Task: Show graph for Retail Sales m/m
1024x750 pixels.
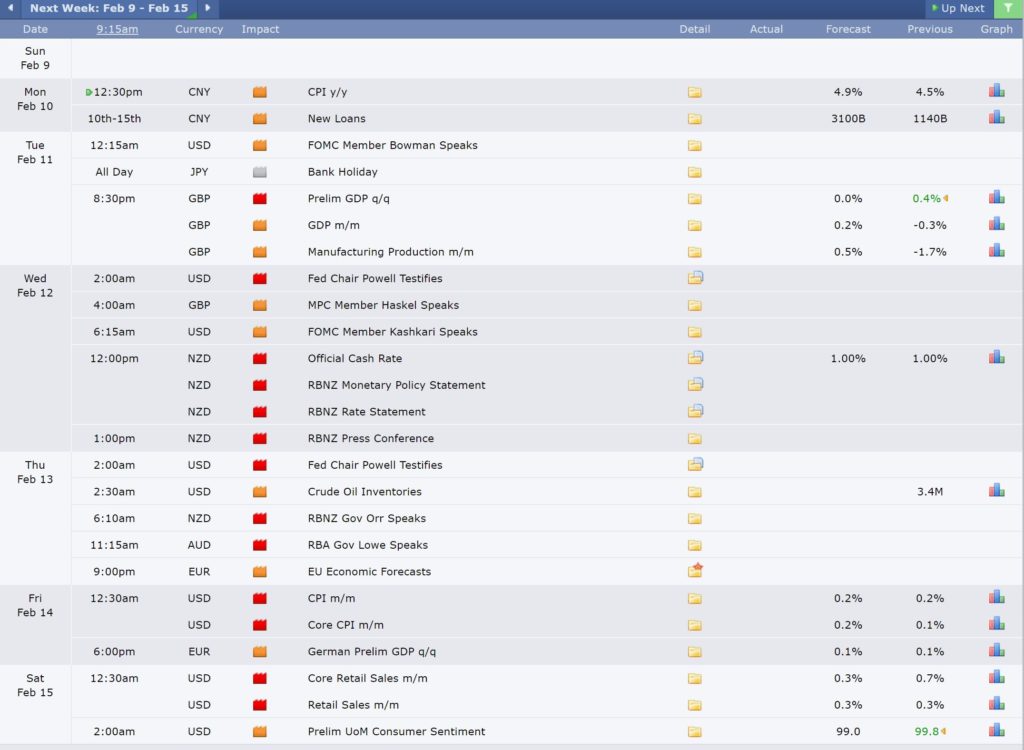Action: click(997, 704)
